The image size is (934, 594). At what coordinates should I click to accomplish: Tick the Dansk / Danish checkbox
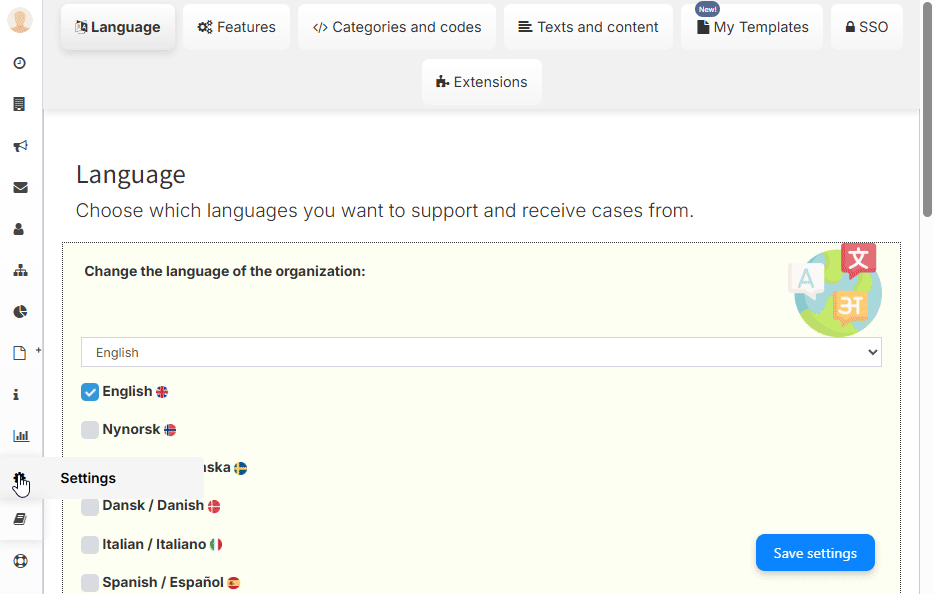90,506
